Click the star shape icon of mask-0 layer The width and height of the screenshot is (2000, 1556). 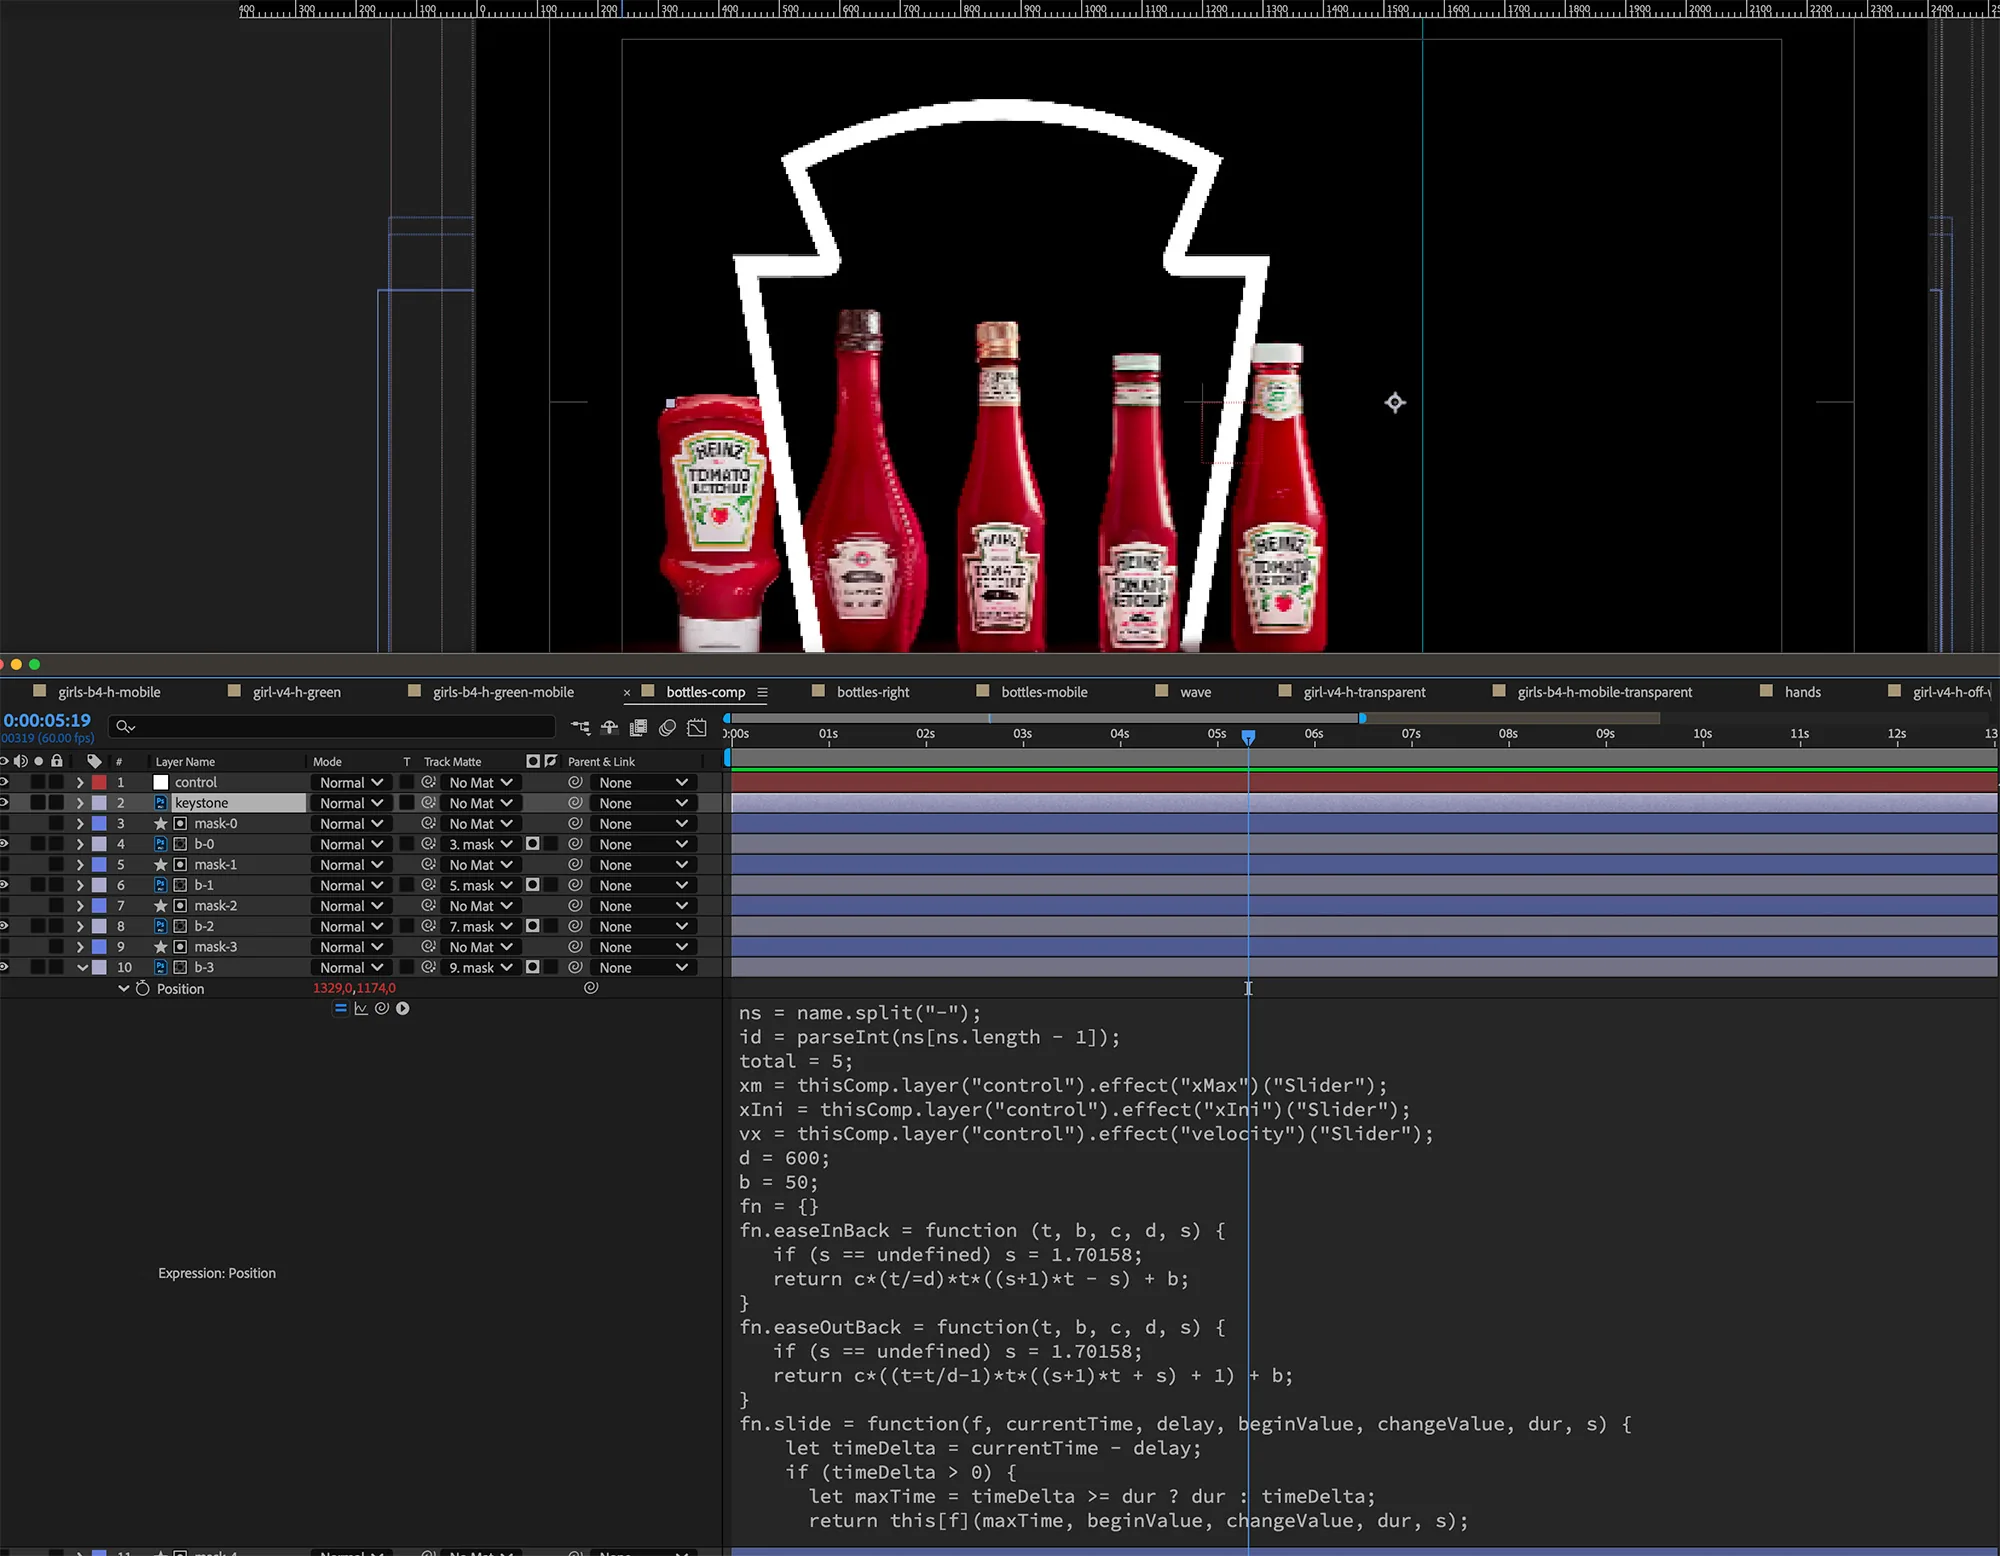pyautogui.click(x=160, y=824)
